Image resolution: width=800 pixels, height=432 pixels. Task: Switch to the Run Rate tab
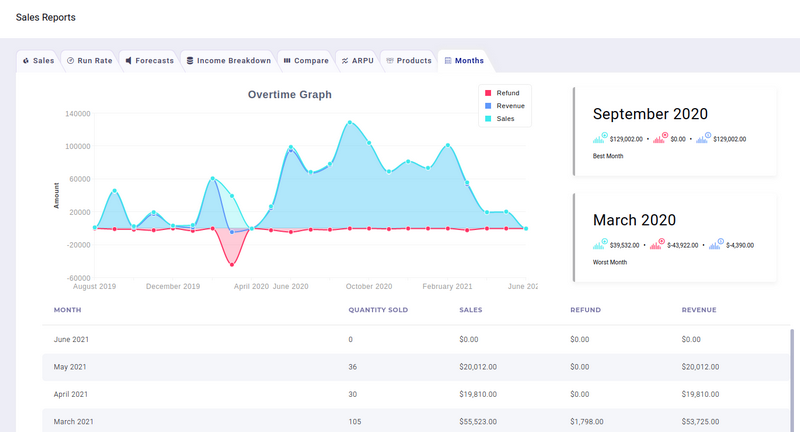click(x=89, y=61)
